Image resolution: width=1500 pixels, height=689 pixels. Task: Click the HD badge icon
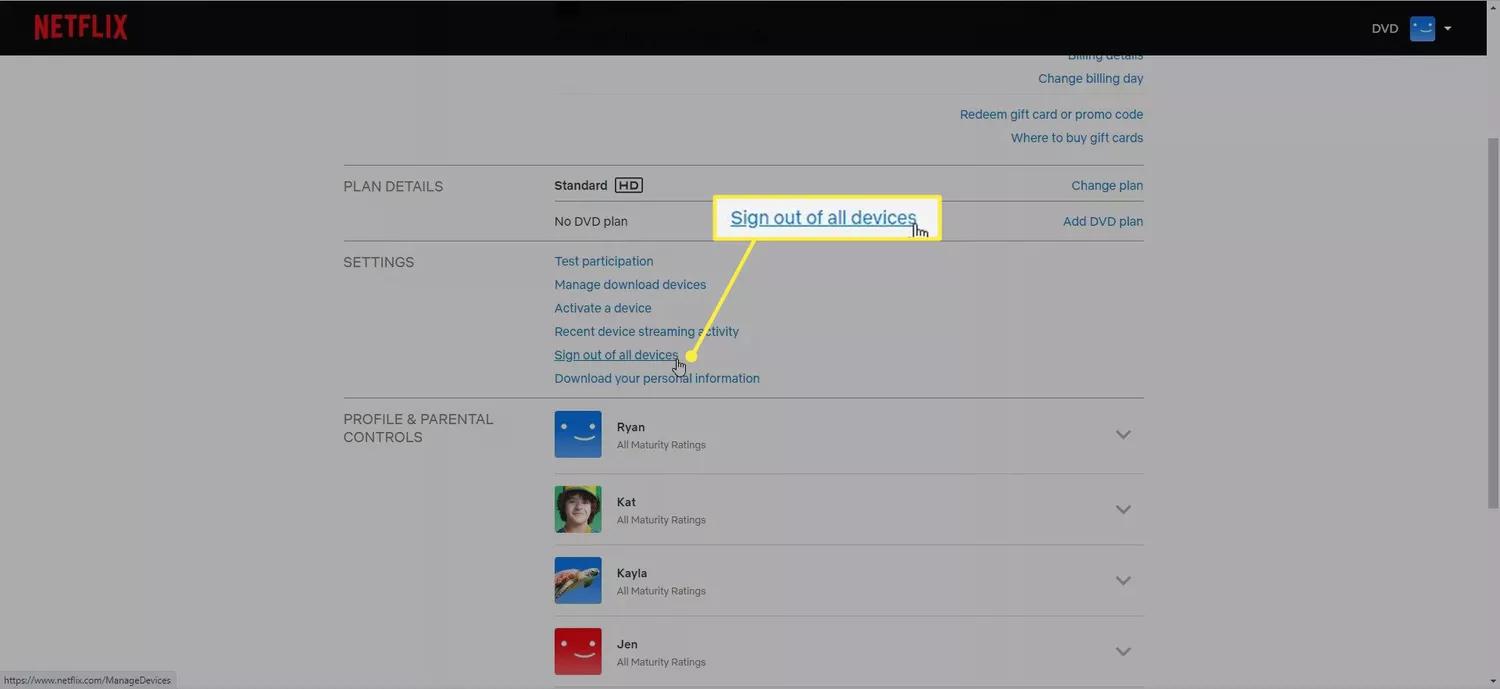pyautogui.click(x=629, y=185)
